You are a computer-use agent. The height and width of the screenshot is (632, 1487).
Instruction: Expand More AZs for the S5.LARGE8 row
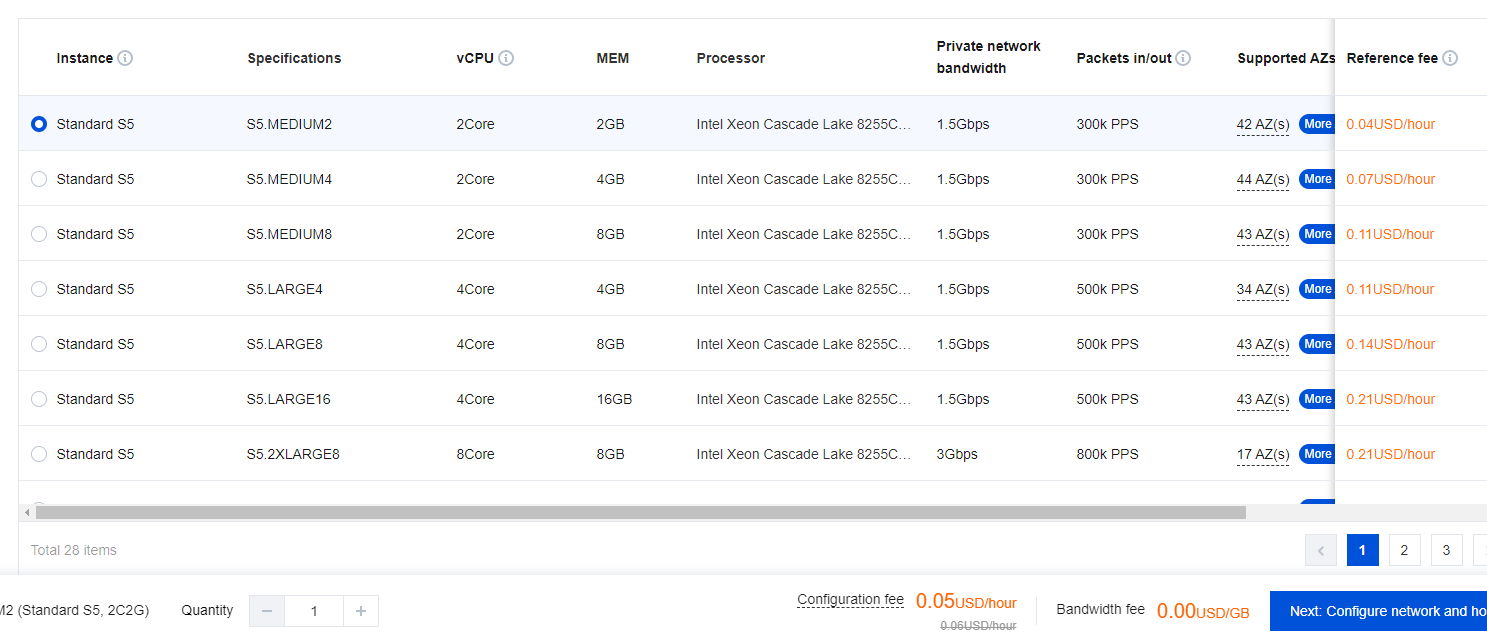click(x=1316, y=344)
